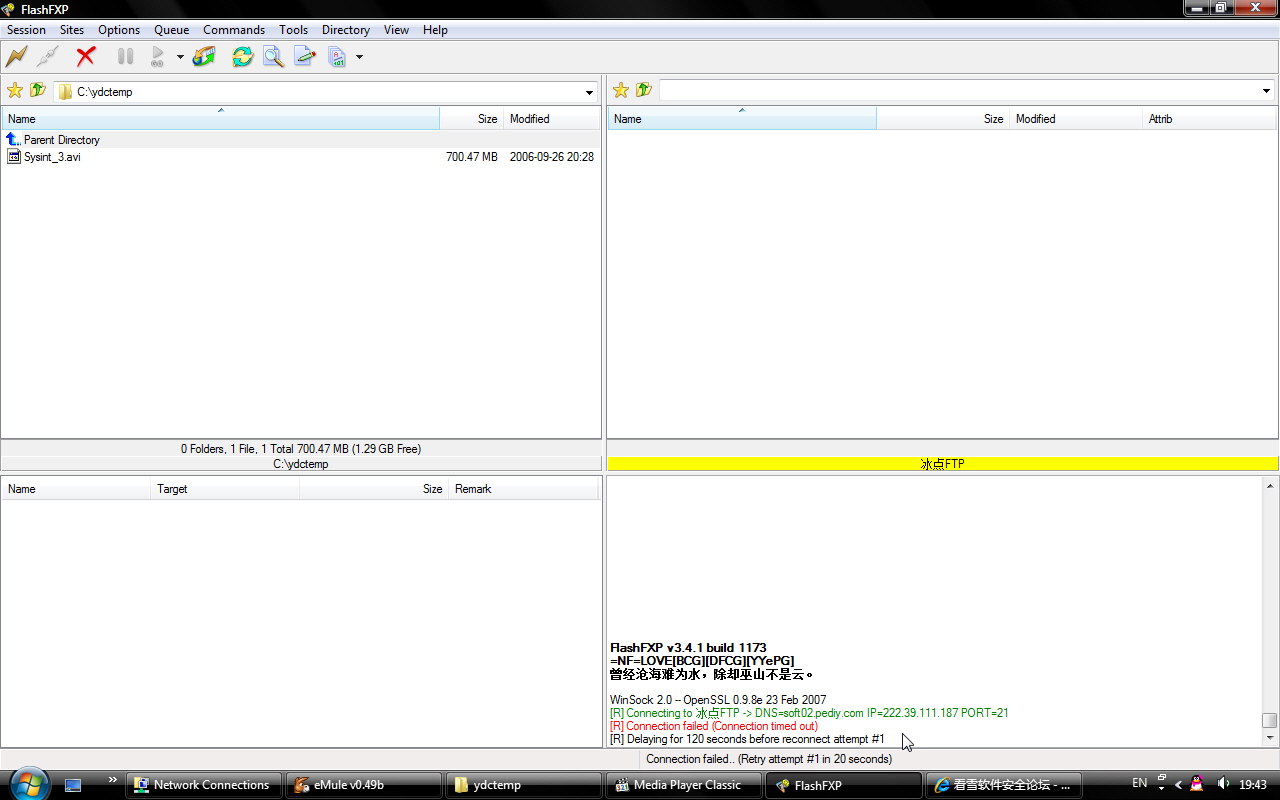The image size is (1280, 800).
Task: Click the log pane scrollbar thumb
Action: [x=1270, y=720]
